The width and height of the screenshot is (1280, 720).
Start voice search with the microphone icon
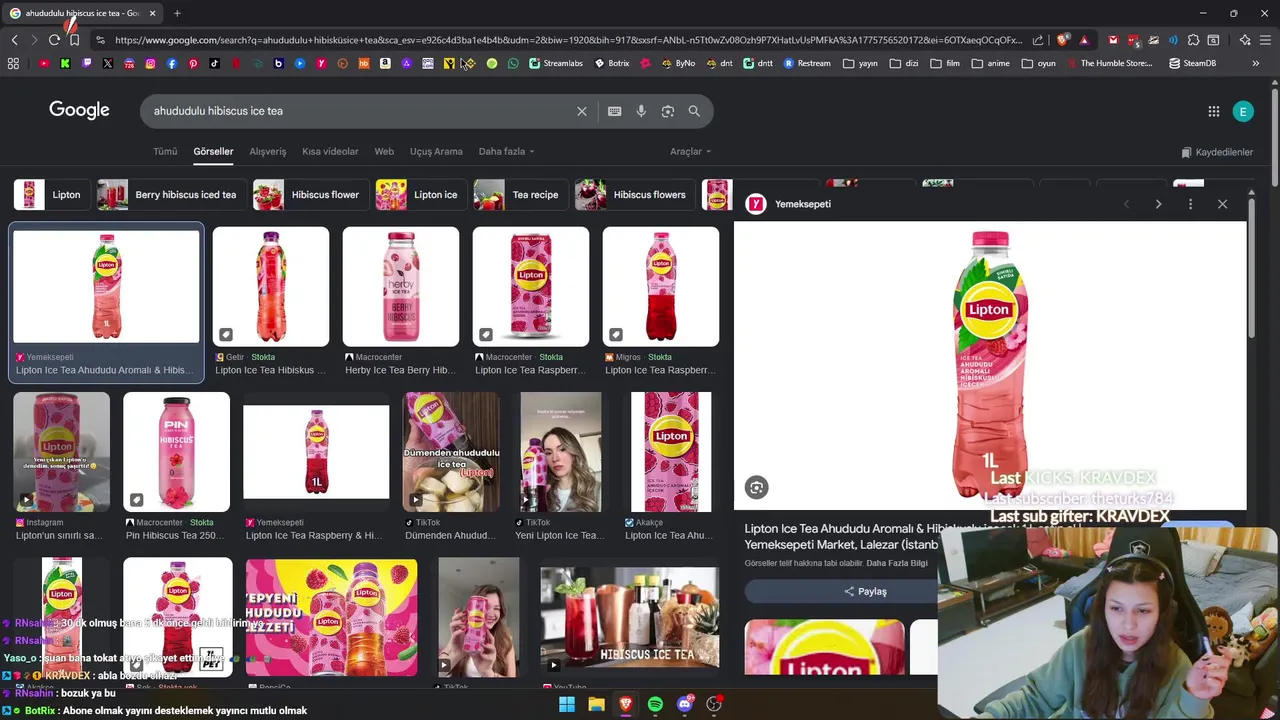[641, 111]
